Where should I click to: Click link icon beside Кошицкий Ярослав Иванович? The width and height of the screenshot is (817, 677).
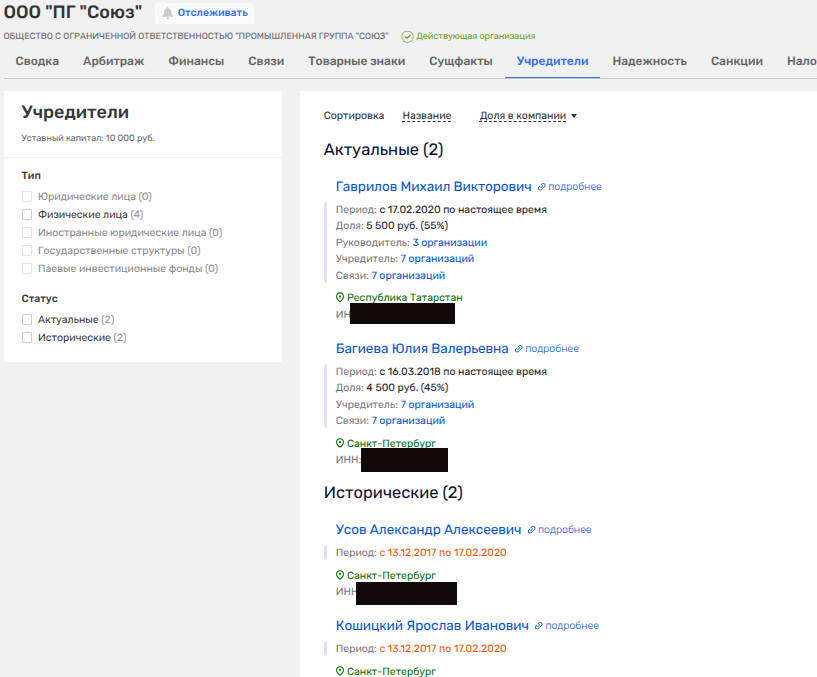click(539, 626)
